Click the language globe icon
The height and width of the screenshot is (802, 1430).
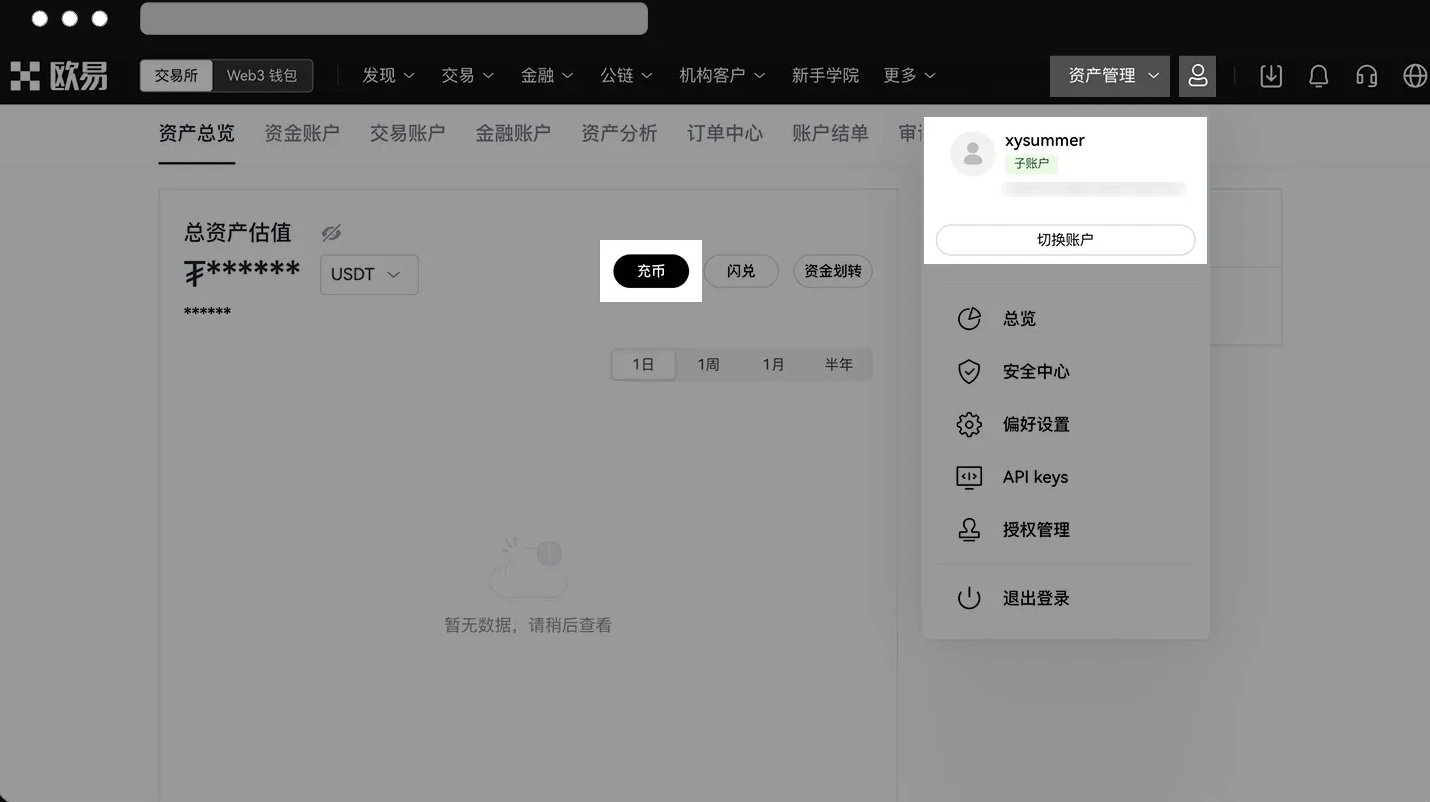click(x=1414, y=76)
